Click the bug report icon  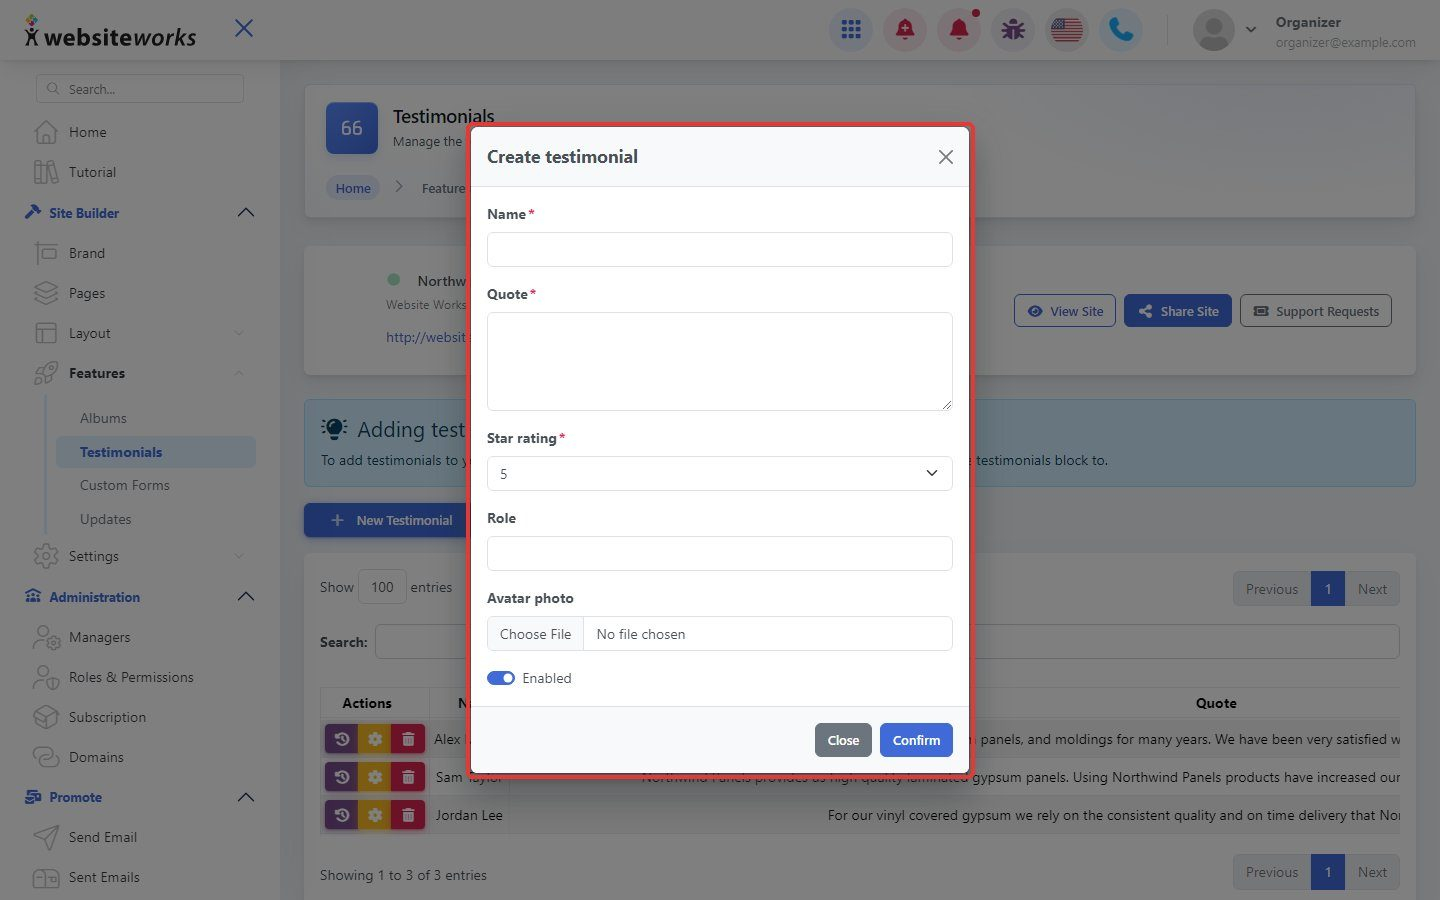coord(1013,30)
